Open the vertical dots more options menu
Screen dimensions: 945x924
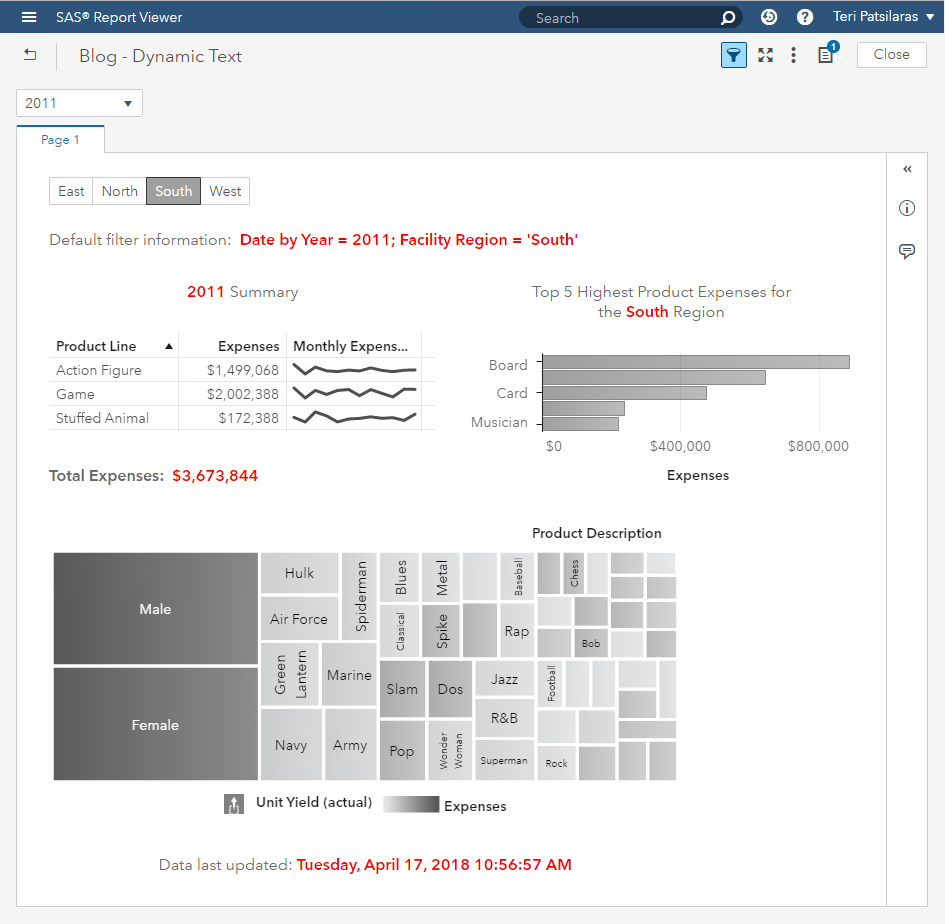pos(793,55)
